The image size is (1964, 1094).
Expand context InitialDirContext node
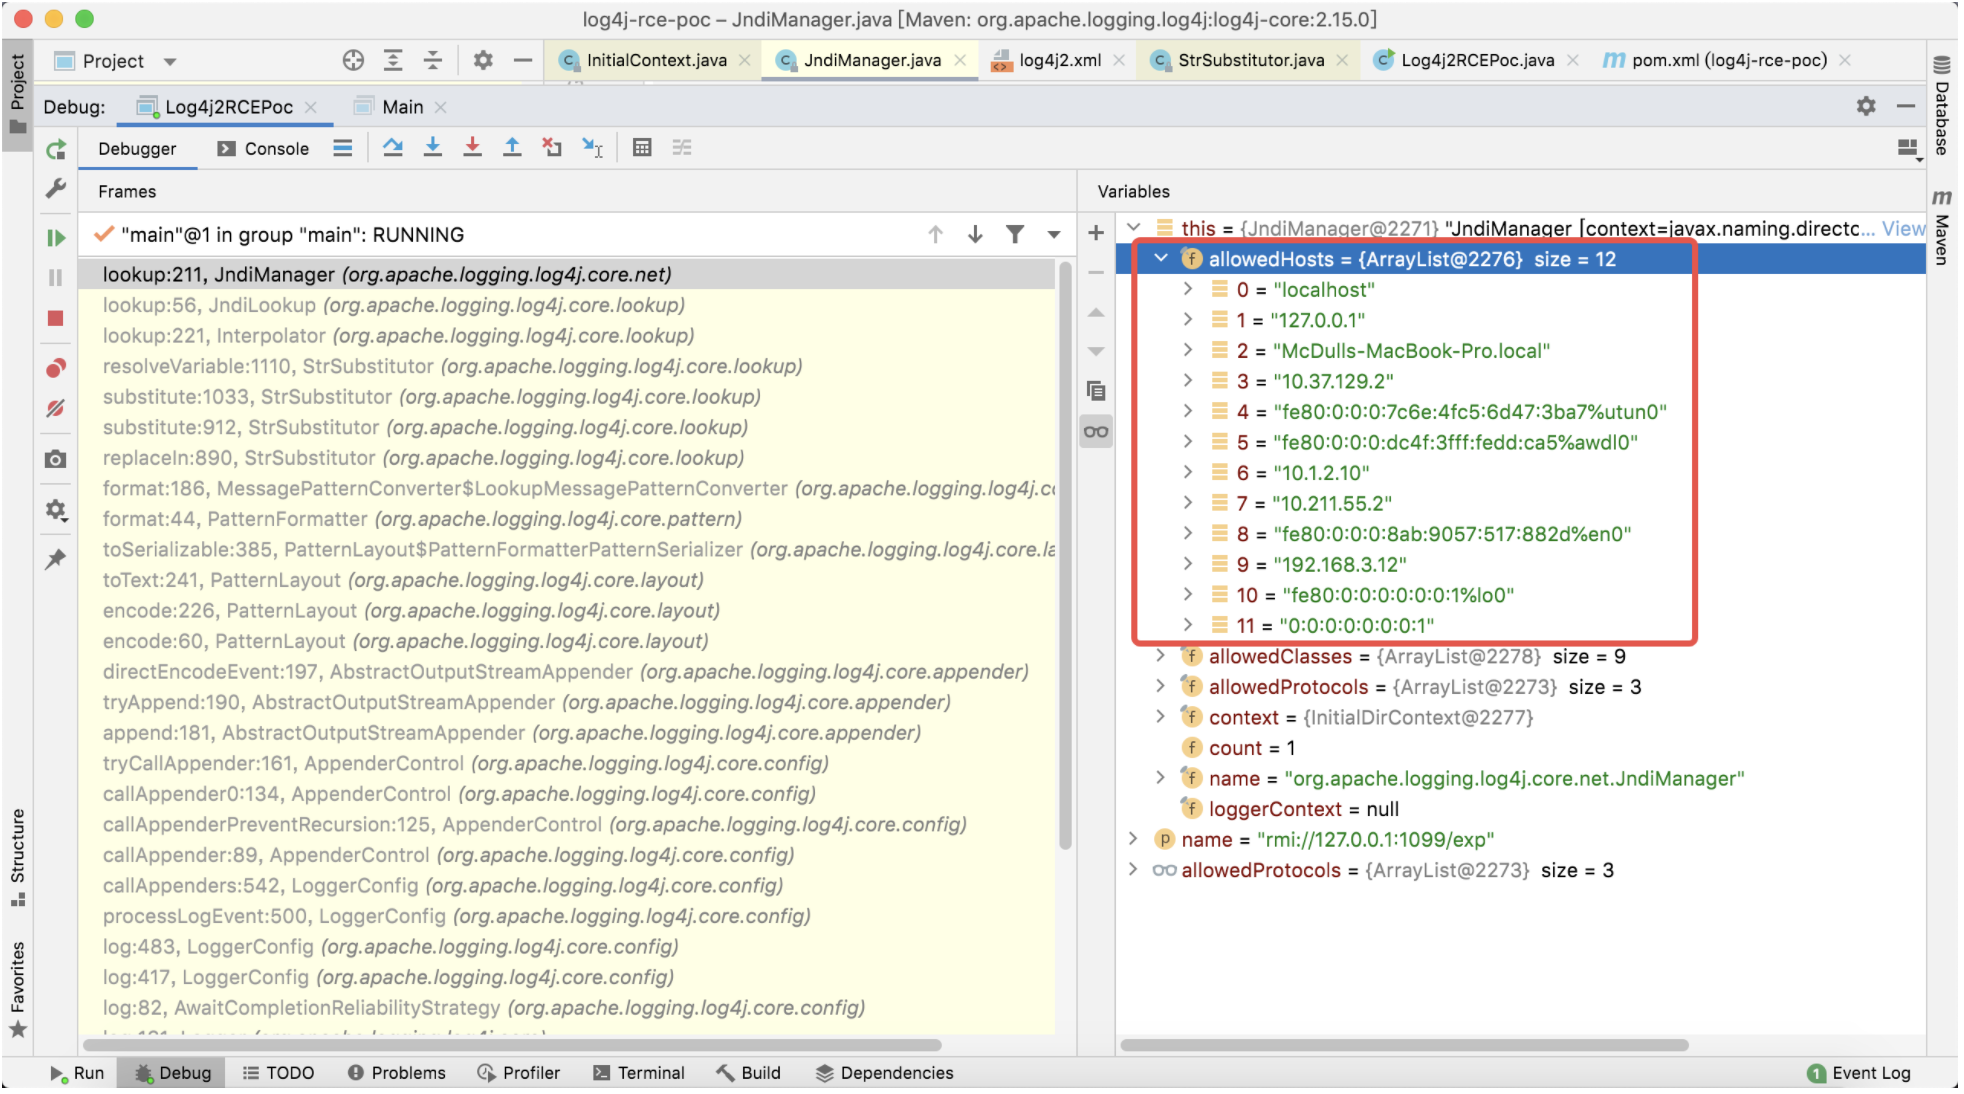[1160, 717]
